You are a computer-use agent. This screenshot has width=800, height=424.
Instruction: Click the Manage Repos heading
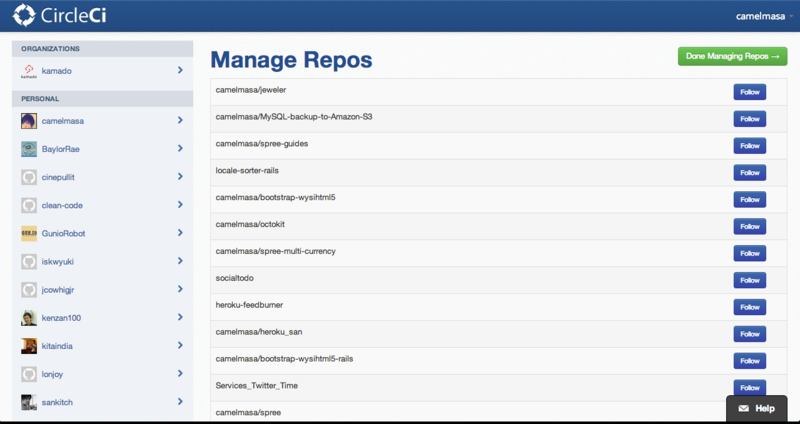pyautogui.click(x=291, y=60)
